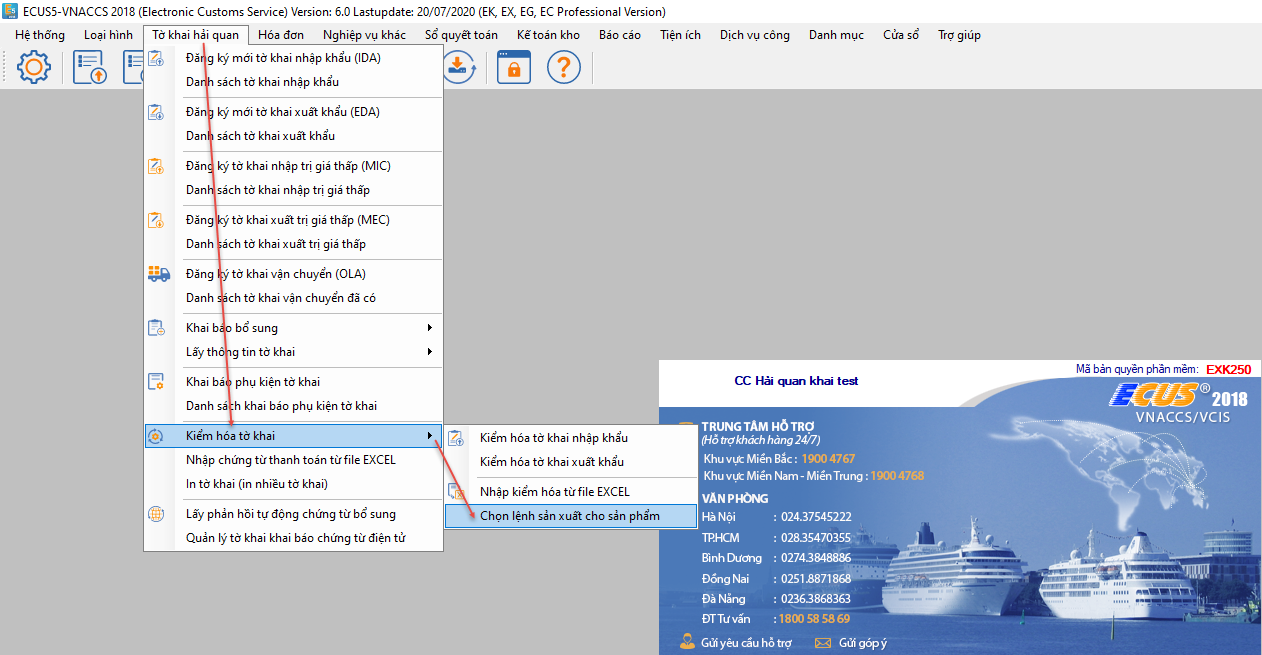The height and width of the screenshot is (655, 1262).
Task: Select Danh sách khai báo phụ kiện tờ khai
Action: tap(293, 406)
